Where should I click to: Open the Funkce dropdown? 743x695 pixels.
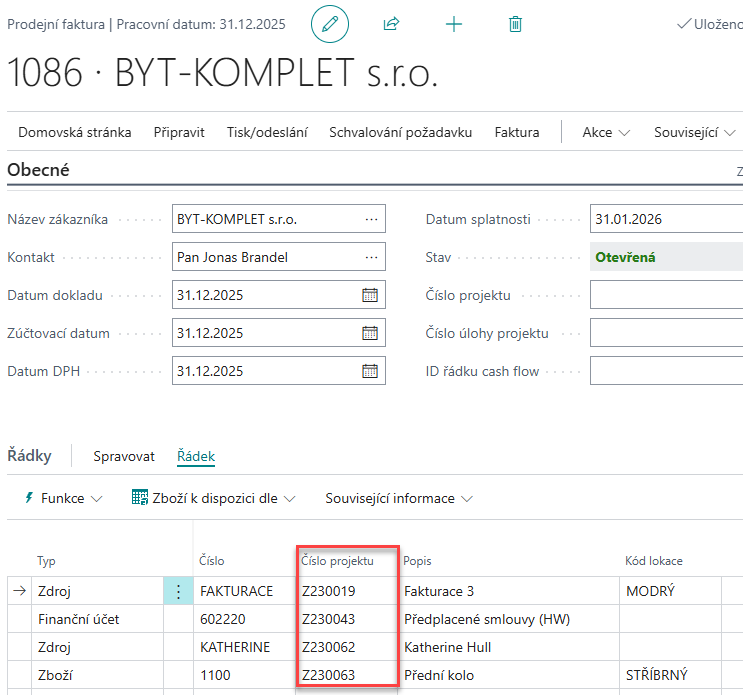[x=63, y=498]
